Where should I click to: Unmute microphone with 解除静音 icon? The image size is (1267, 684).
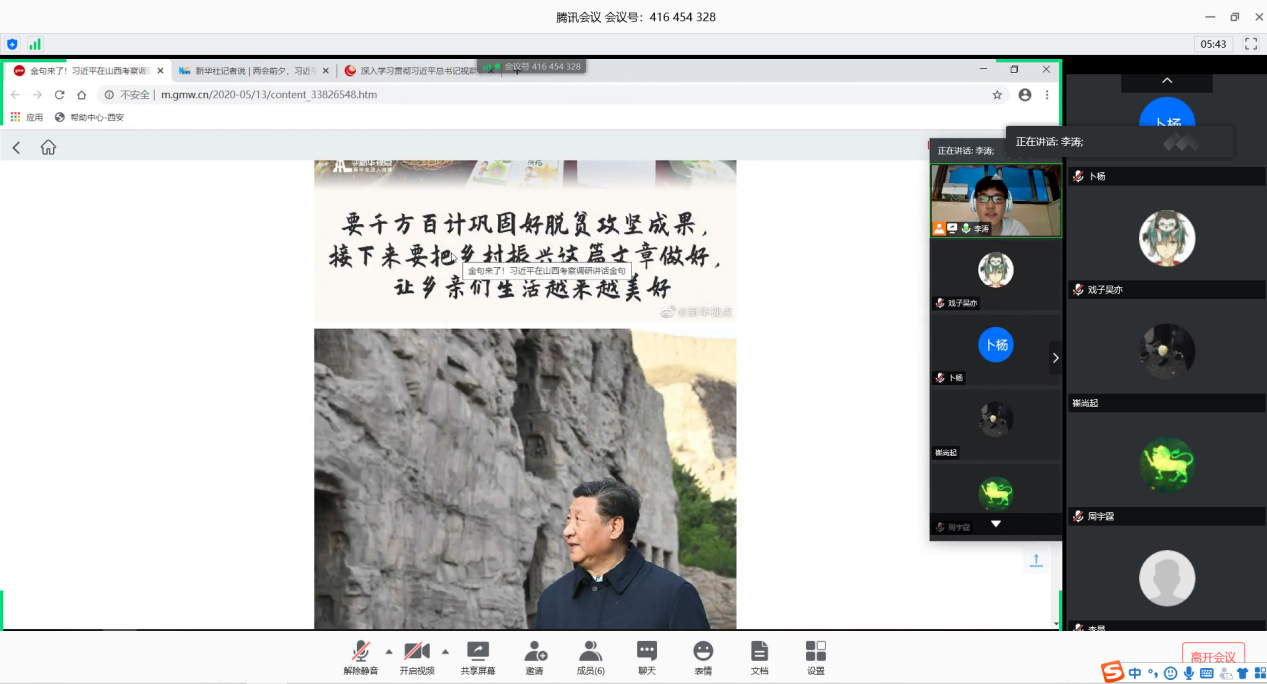click(x=360, y=652)
